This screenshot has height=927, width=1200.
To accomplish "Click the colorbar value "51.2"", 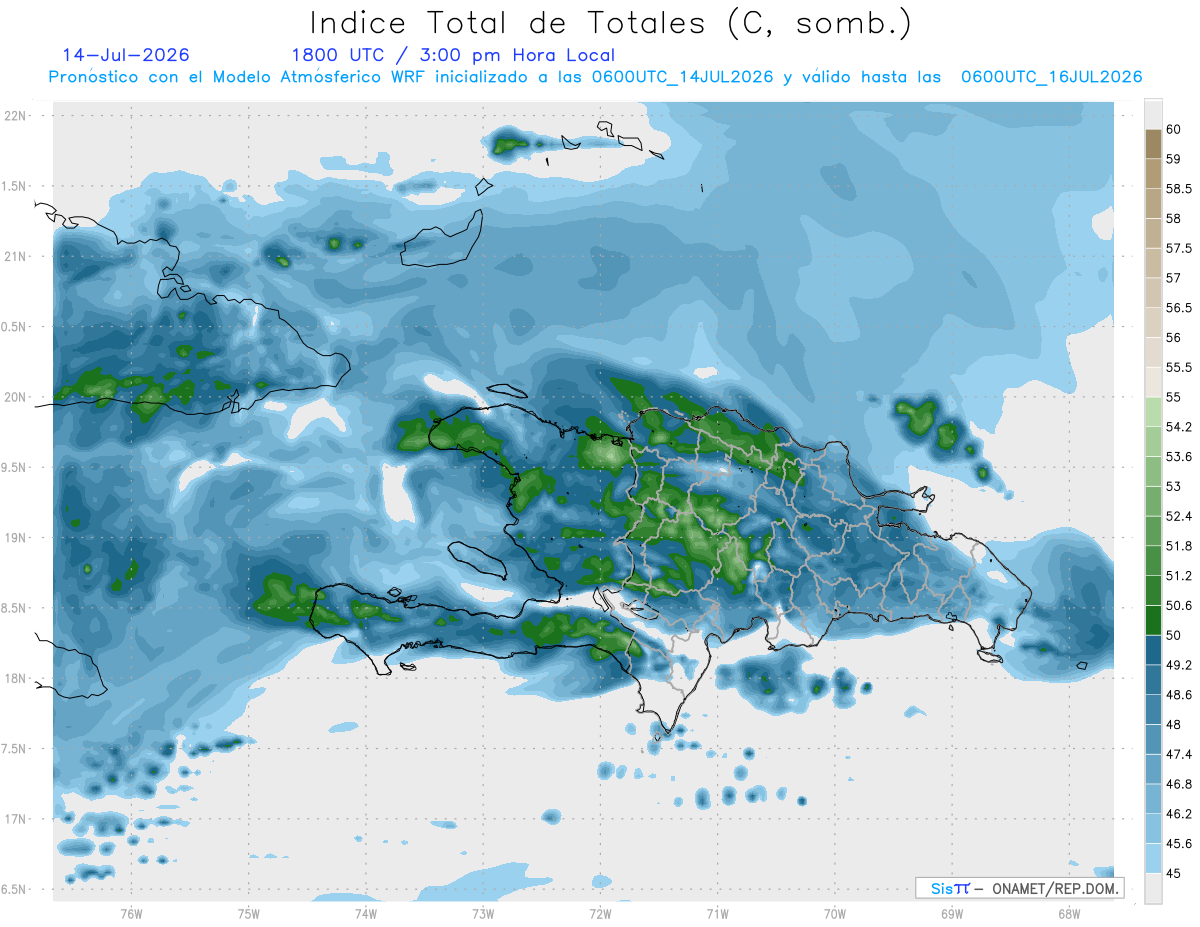I will [1180, 576].
